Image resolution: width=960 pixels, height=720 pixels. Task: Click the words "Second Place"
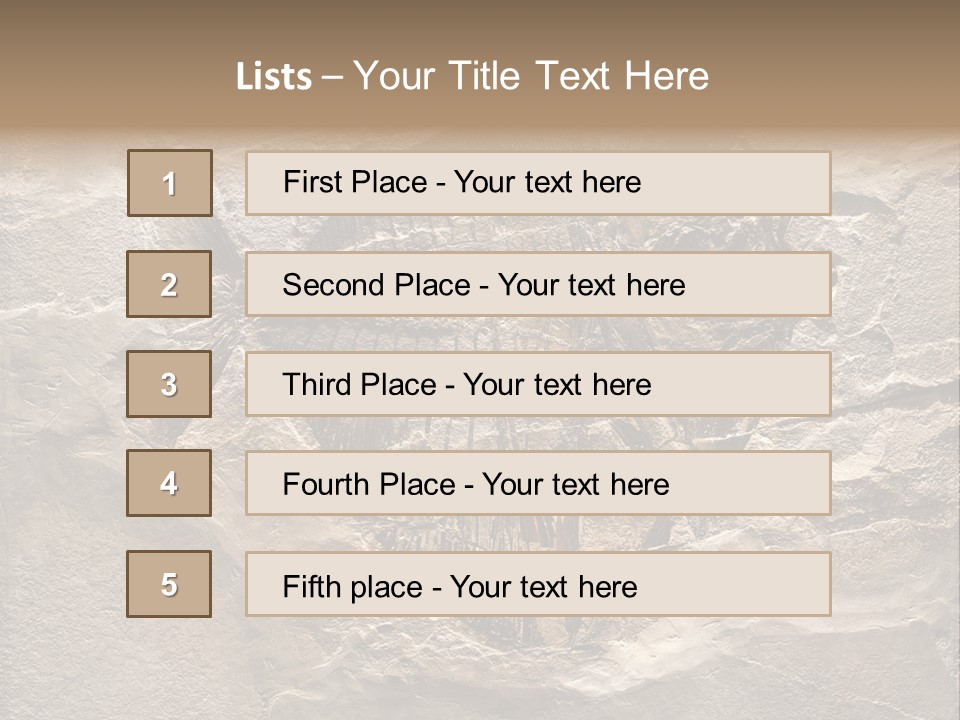375,285
